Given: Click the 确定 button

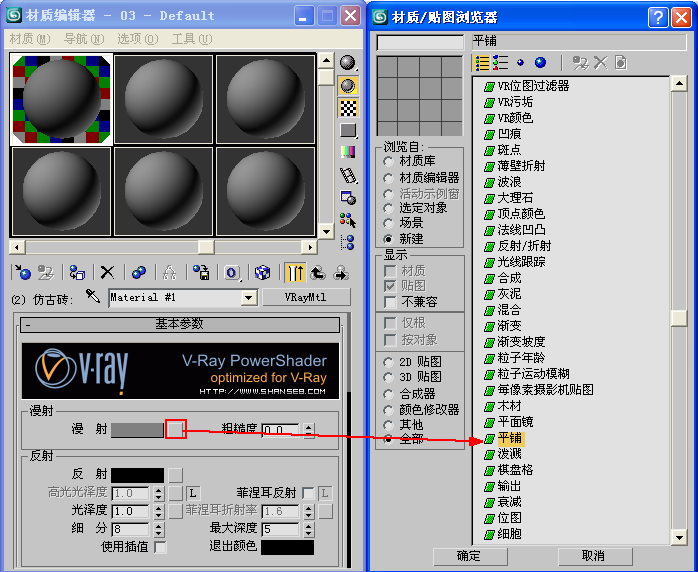Looking at the screenshot, I should (x=468, y=555).
